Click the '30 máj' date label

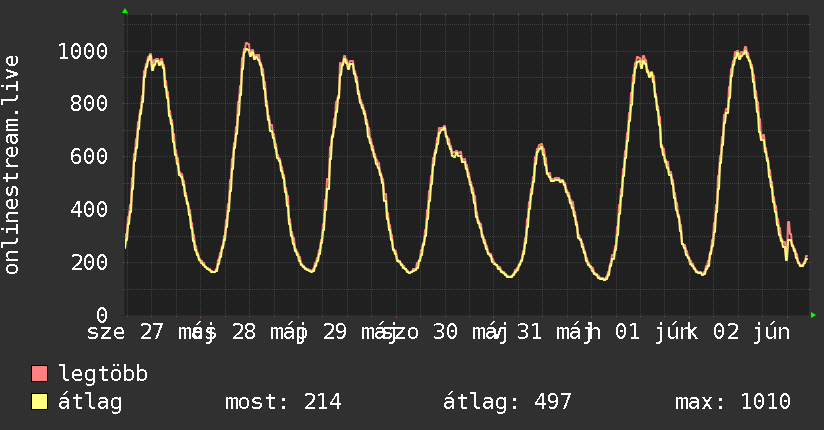click(x=471, y=333)
